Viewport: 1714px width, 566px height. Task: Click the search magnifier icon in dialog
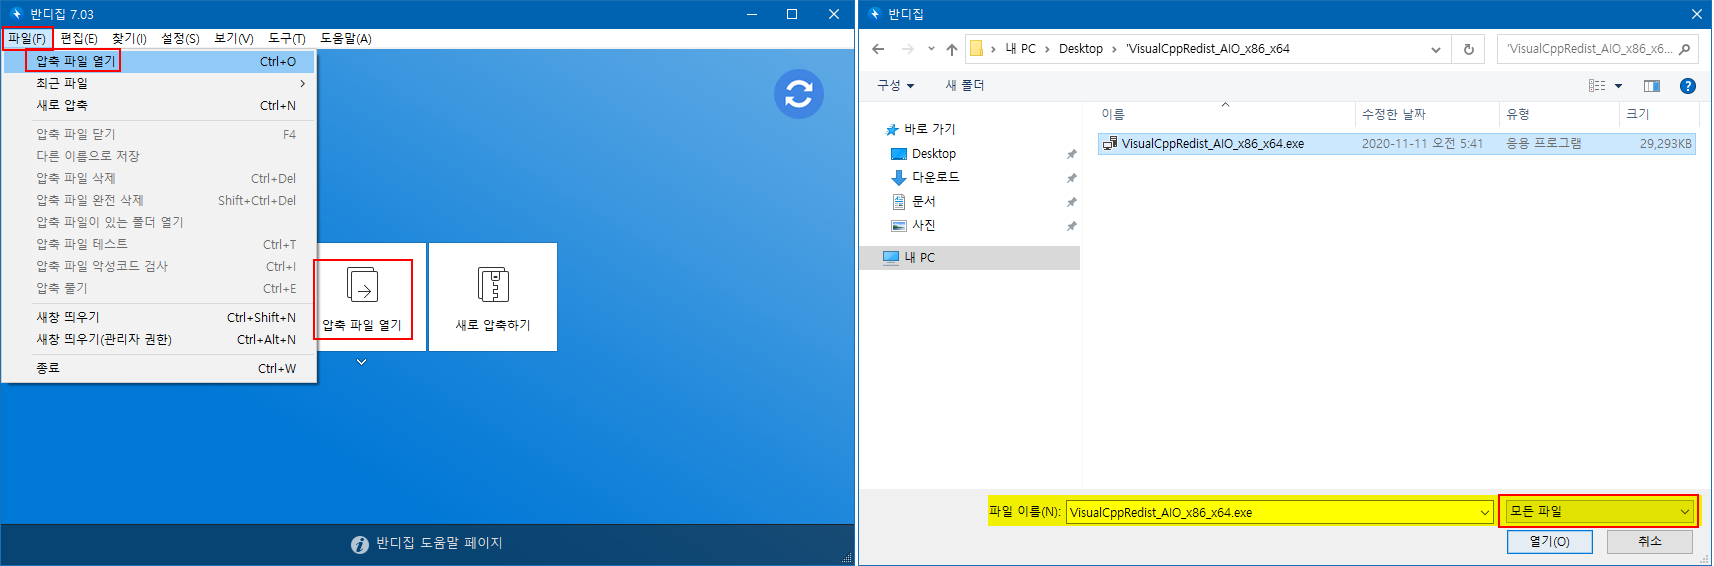point(1684,49)
